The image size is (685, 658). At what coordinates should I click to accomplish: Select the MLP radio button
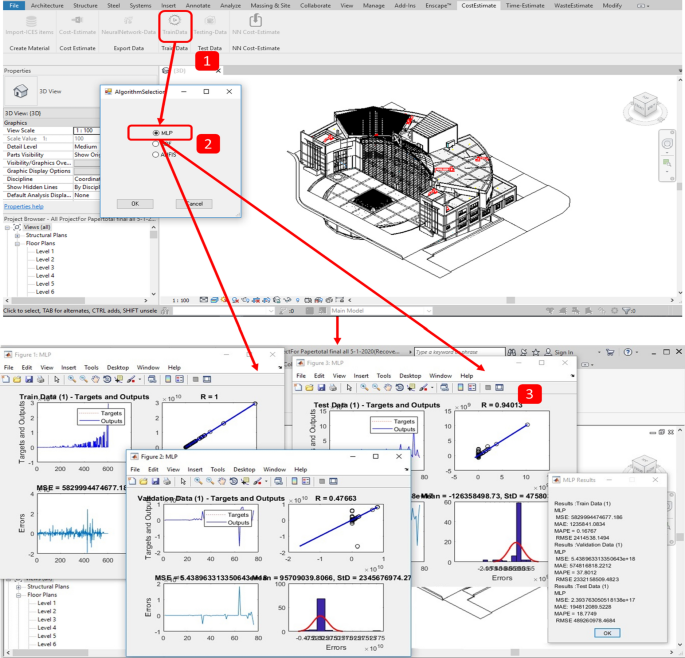156,133
